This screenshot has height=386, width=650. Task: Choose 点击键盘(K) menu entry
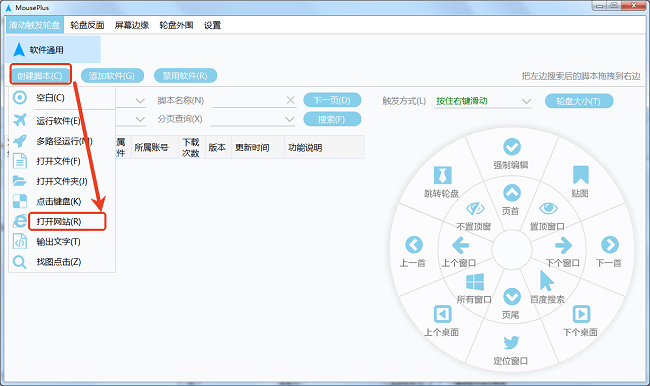[59, 201]
